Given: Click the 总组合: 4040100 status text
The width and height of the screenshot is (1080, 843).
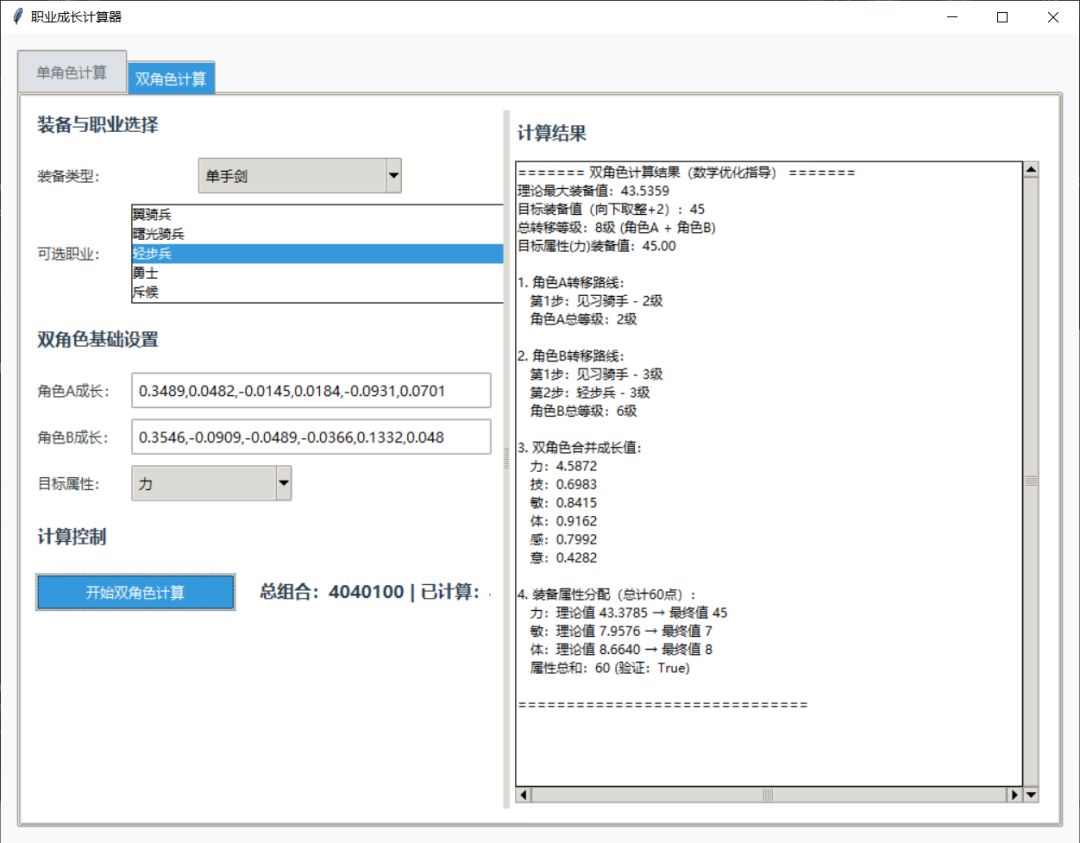Looking at the screenshot, I should pyautogui.click(x=332, y=592).
